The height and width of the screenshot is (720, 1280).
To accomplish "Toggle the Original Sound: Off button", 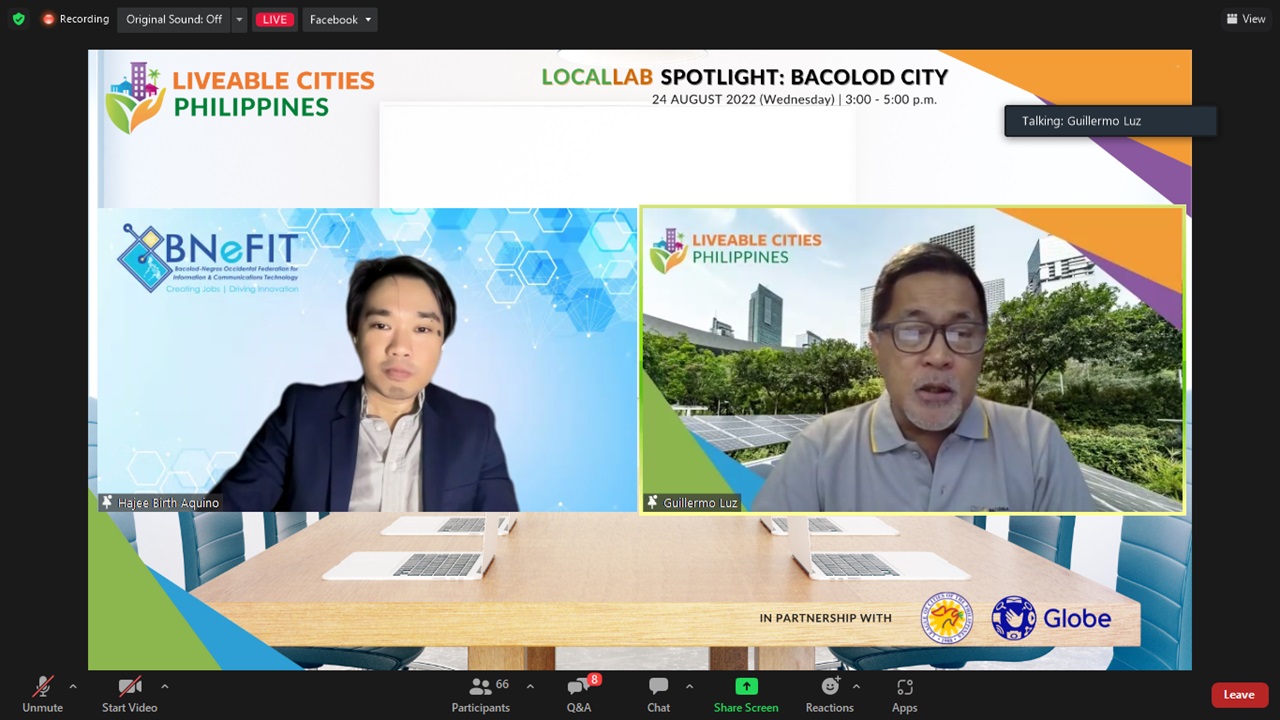I will point(174,19).
